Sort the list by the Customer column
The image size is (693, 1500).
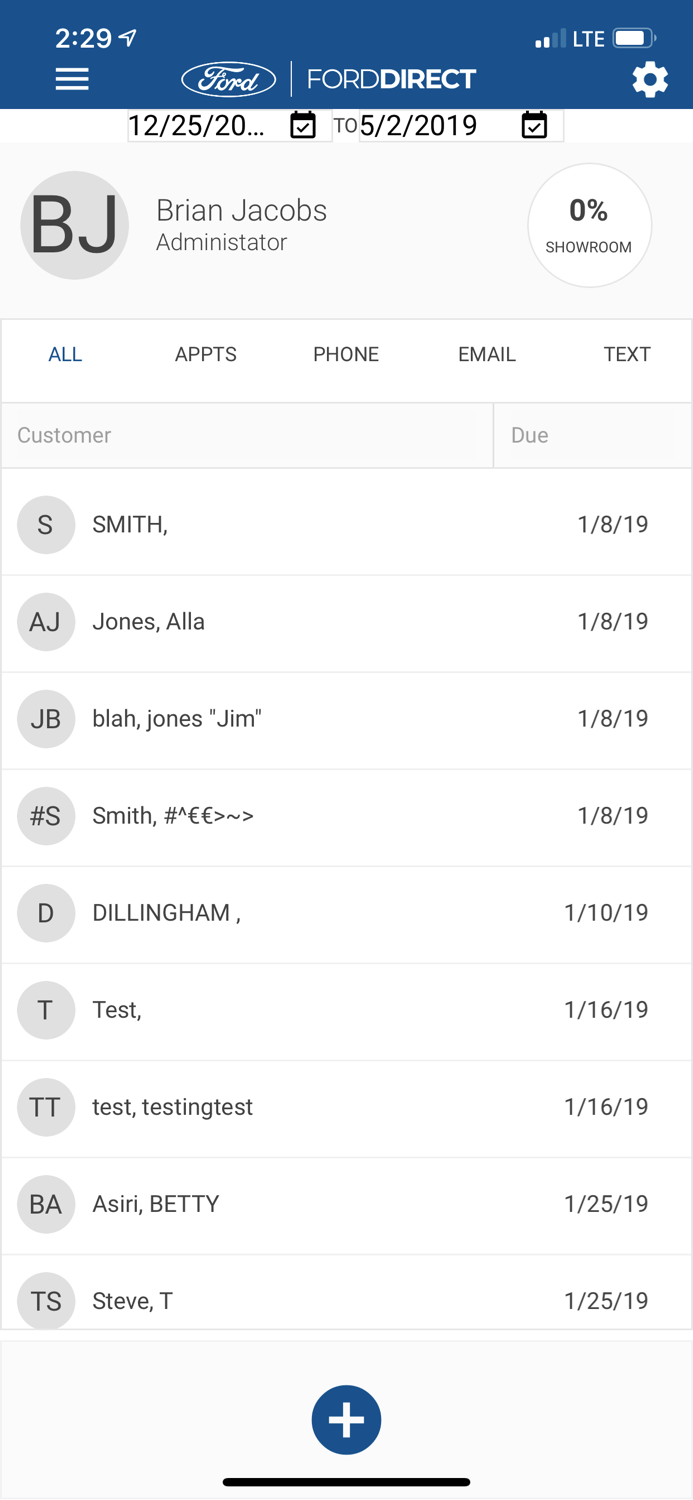63,435
